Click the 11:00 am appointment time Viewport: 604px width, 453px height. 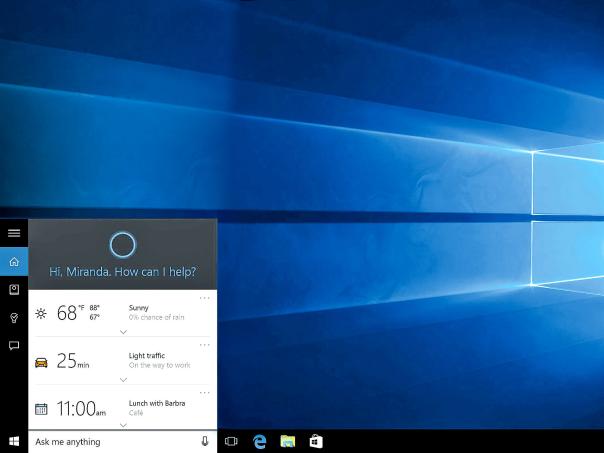pyautogui.click(x=81, y=409)
